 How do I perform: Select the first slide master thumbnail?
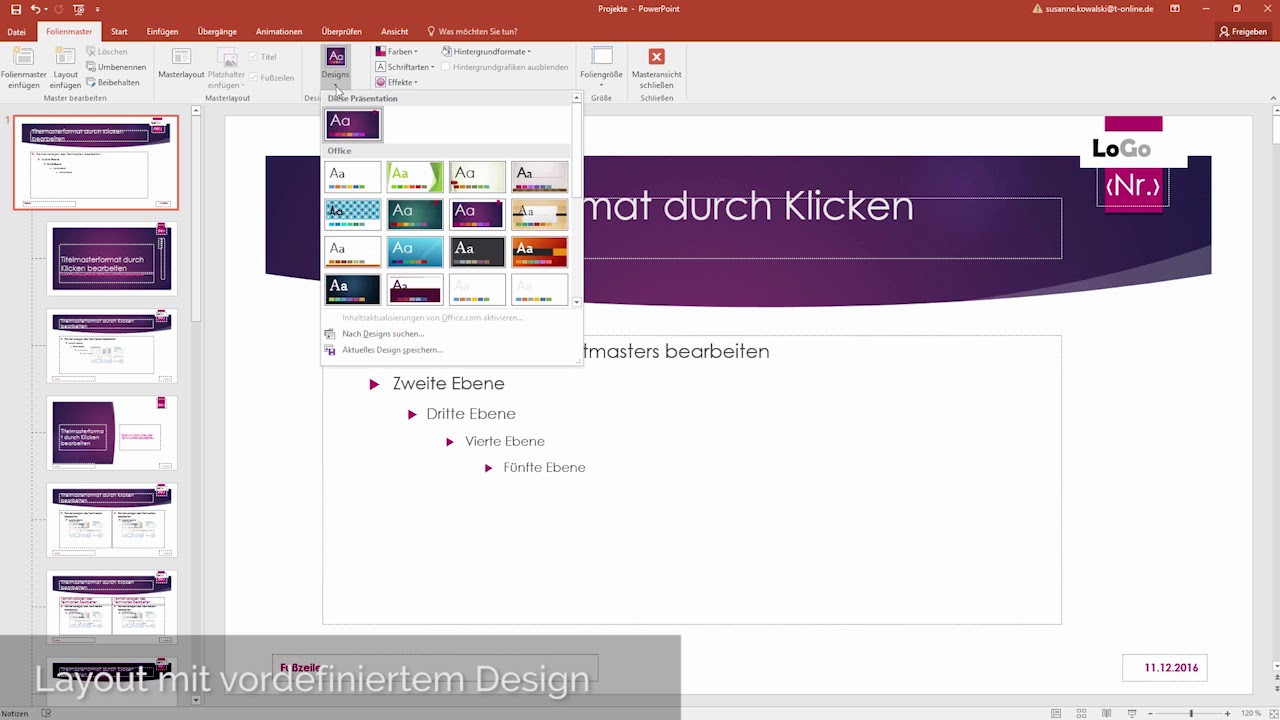pyautogui.click(x=96, y=162)
